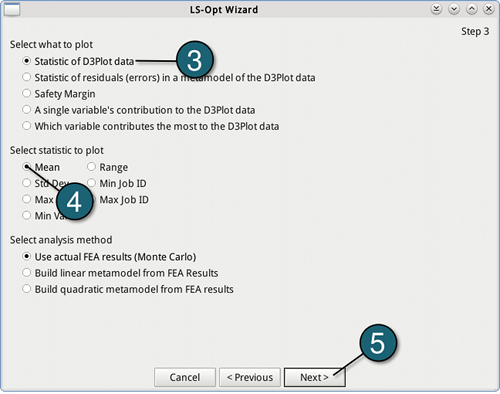This screenshot has width=500, height=394.
Task: Go back with the '< Previous' button
Action: (250, 377)
